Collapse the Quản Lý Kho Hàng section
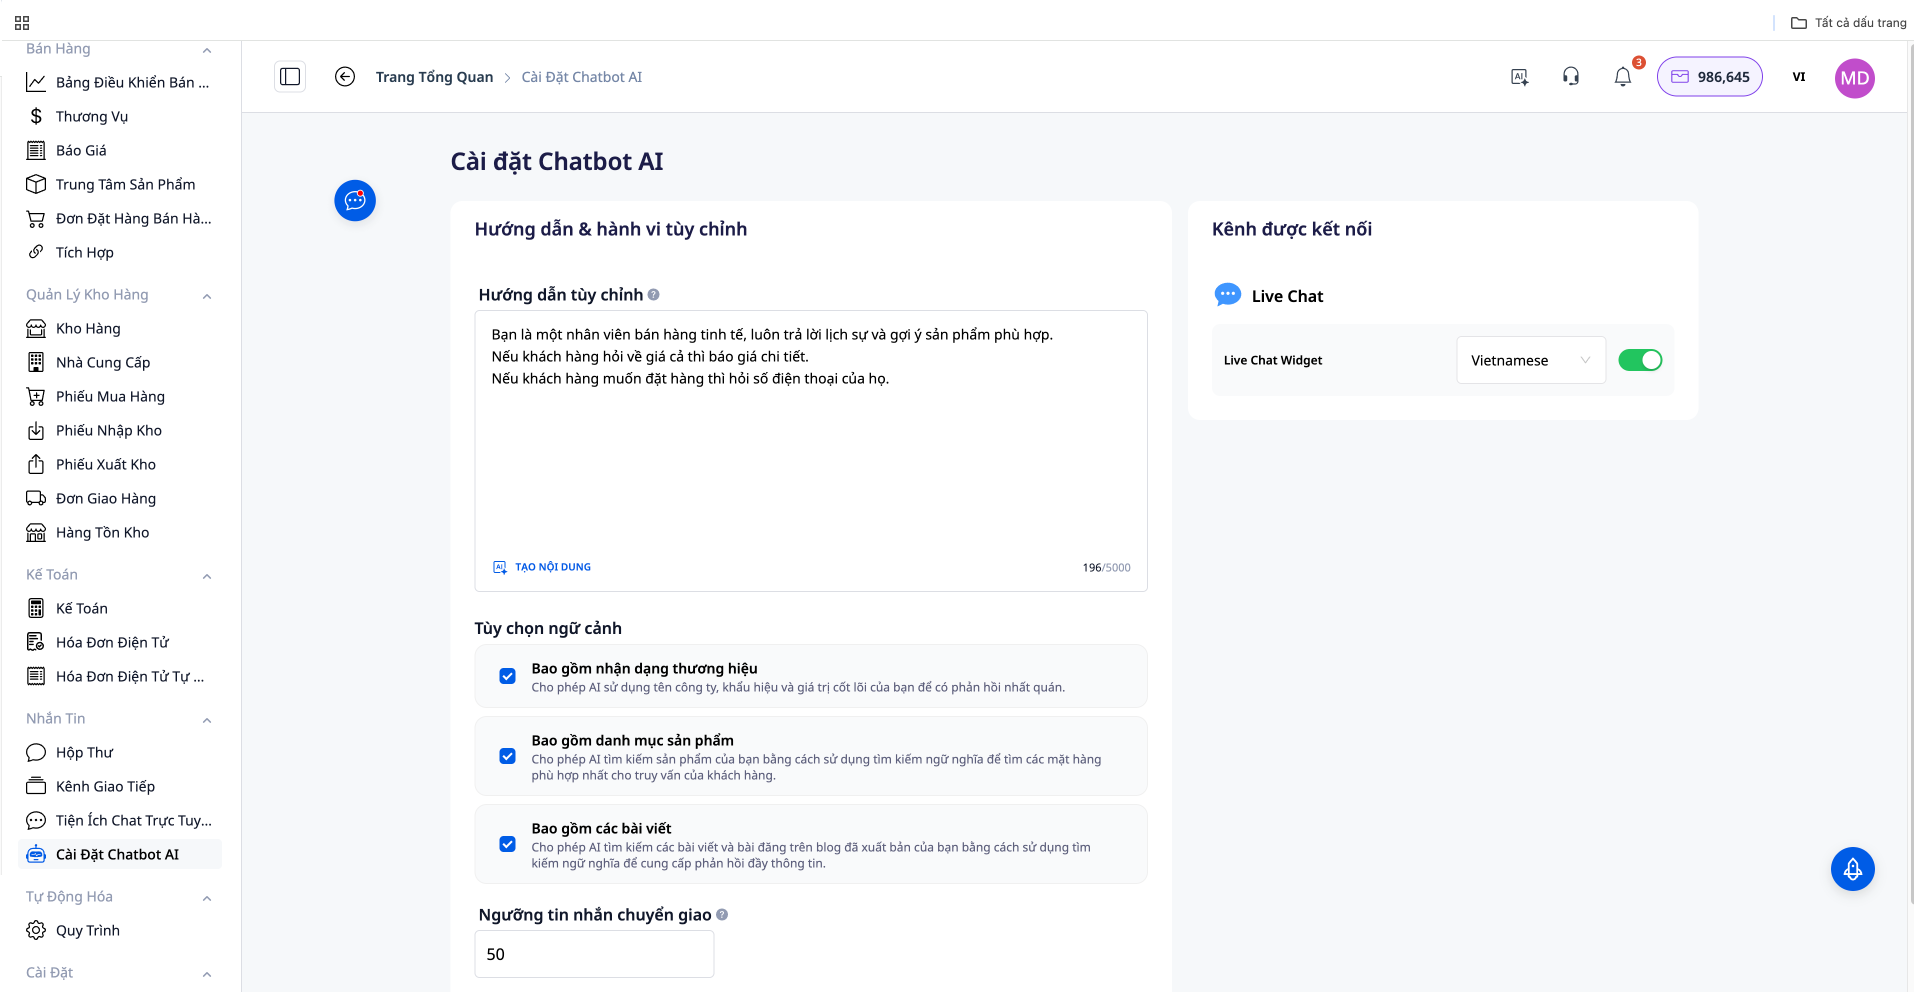This screenshot has height=992, width=1914. [x=207, y=295]
